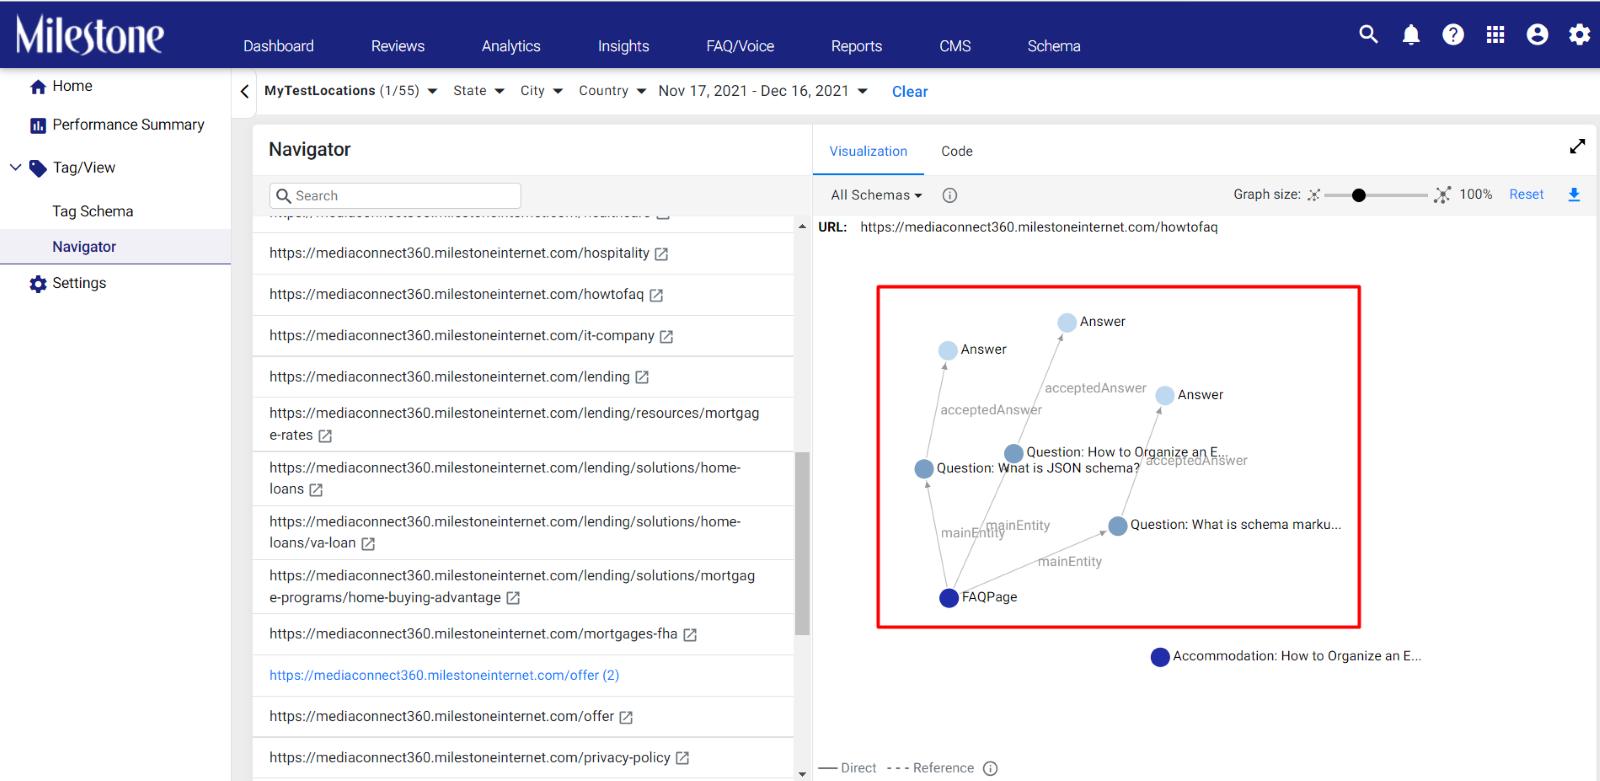Screen dimensions: 1600x781
Task: Select the /lending/solutions/home-loans URL row
Action: point(523,479)
